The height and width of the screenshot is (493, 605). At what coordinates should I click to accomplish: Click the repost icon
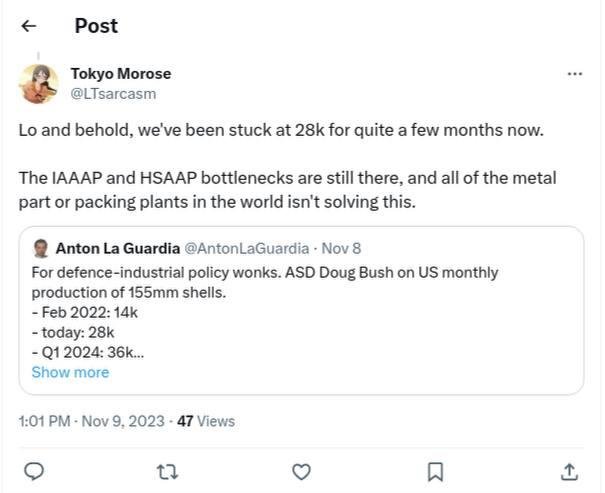(x=167, y=470)
